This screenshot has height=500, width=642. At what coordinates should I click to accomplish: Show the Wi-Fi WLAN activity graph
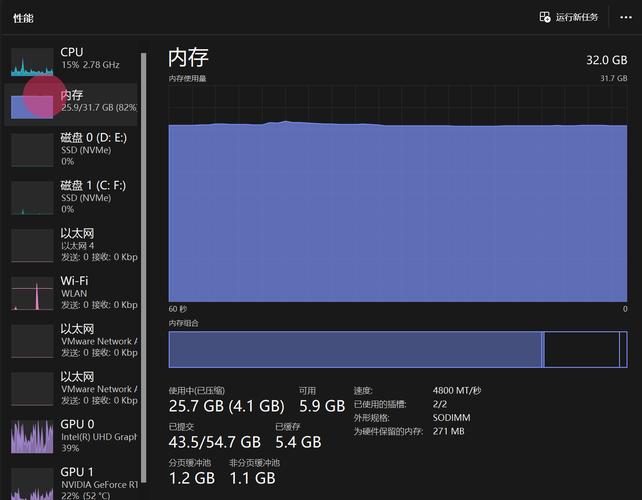point(32,293)
